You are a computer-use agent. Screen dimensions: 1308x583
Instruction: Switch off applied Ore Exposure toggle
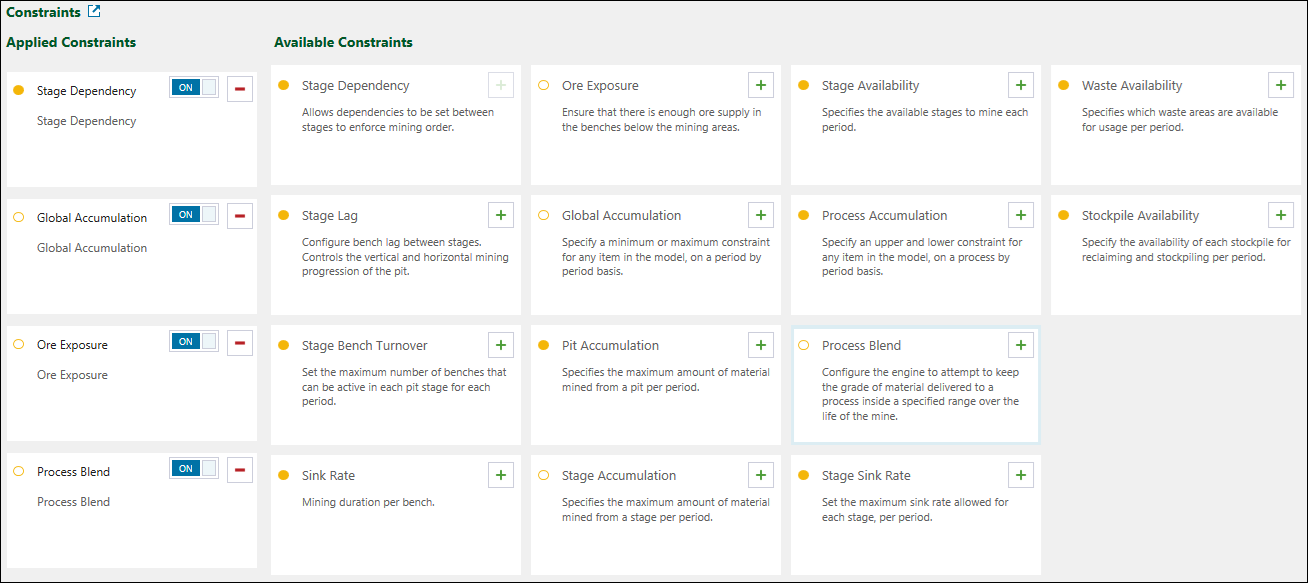coord(194,341)
